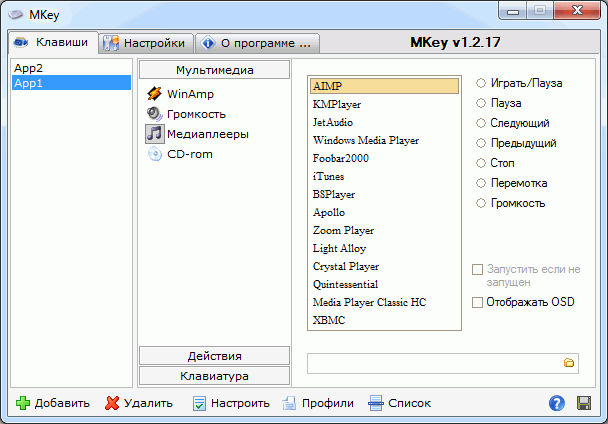
Task: Click the Настроить checklist icon
Action: pos(199,403)
